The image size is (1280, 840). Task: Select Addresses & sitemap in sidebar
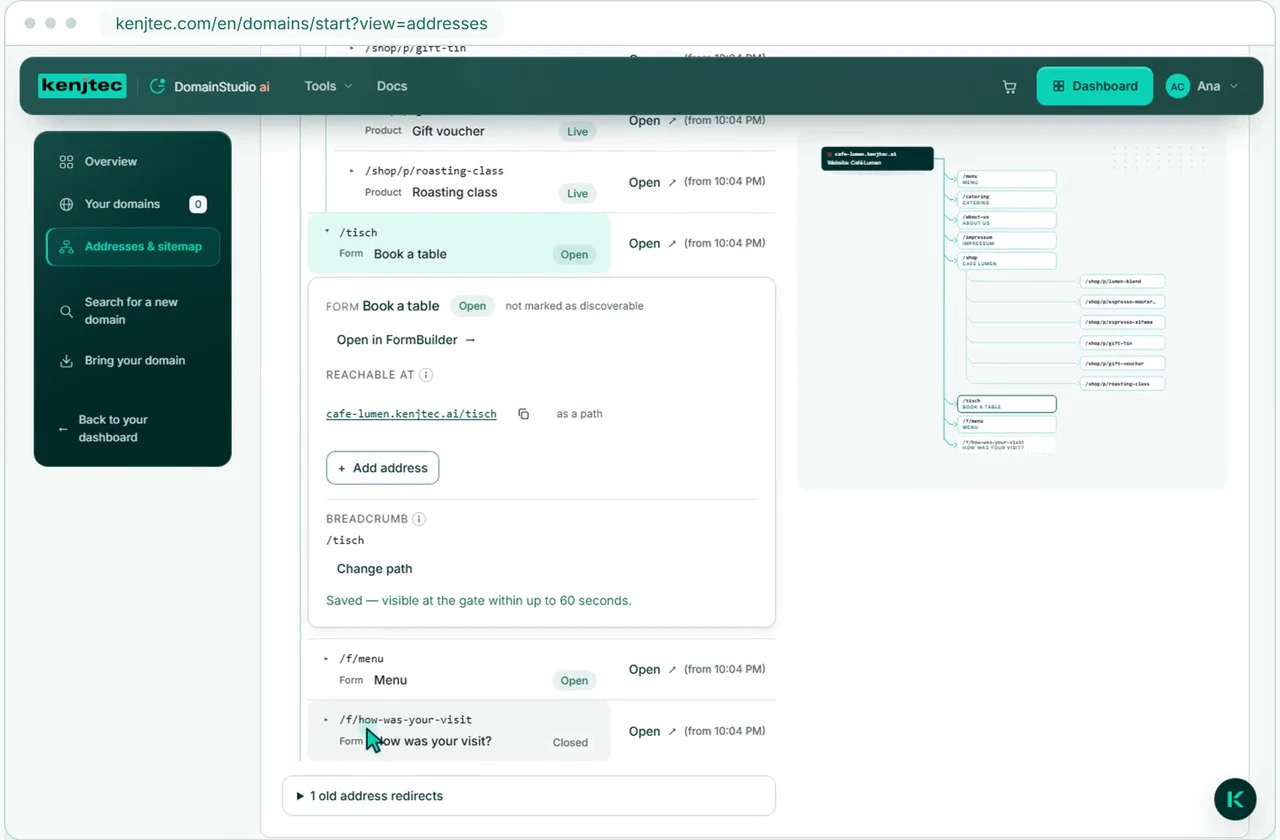tap(133, 247)
